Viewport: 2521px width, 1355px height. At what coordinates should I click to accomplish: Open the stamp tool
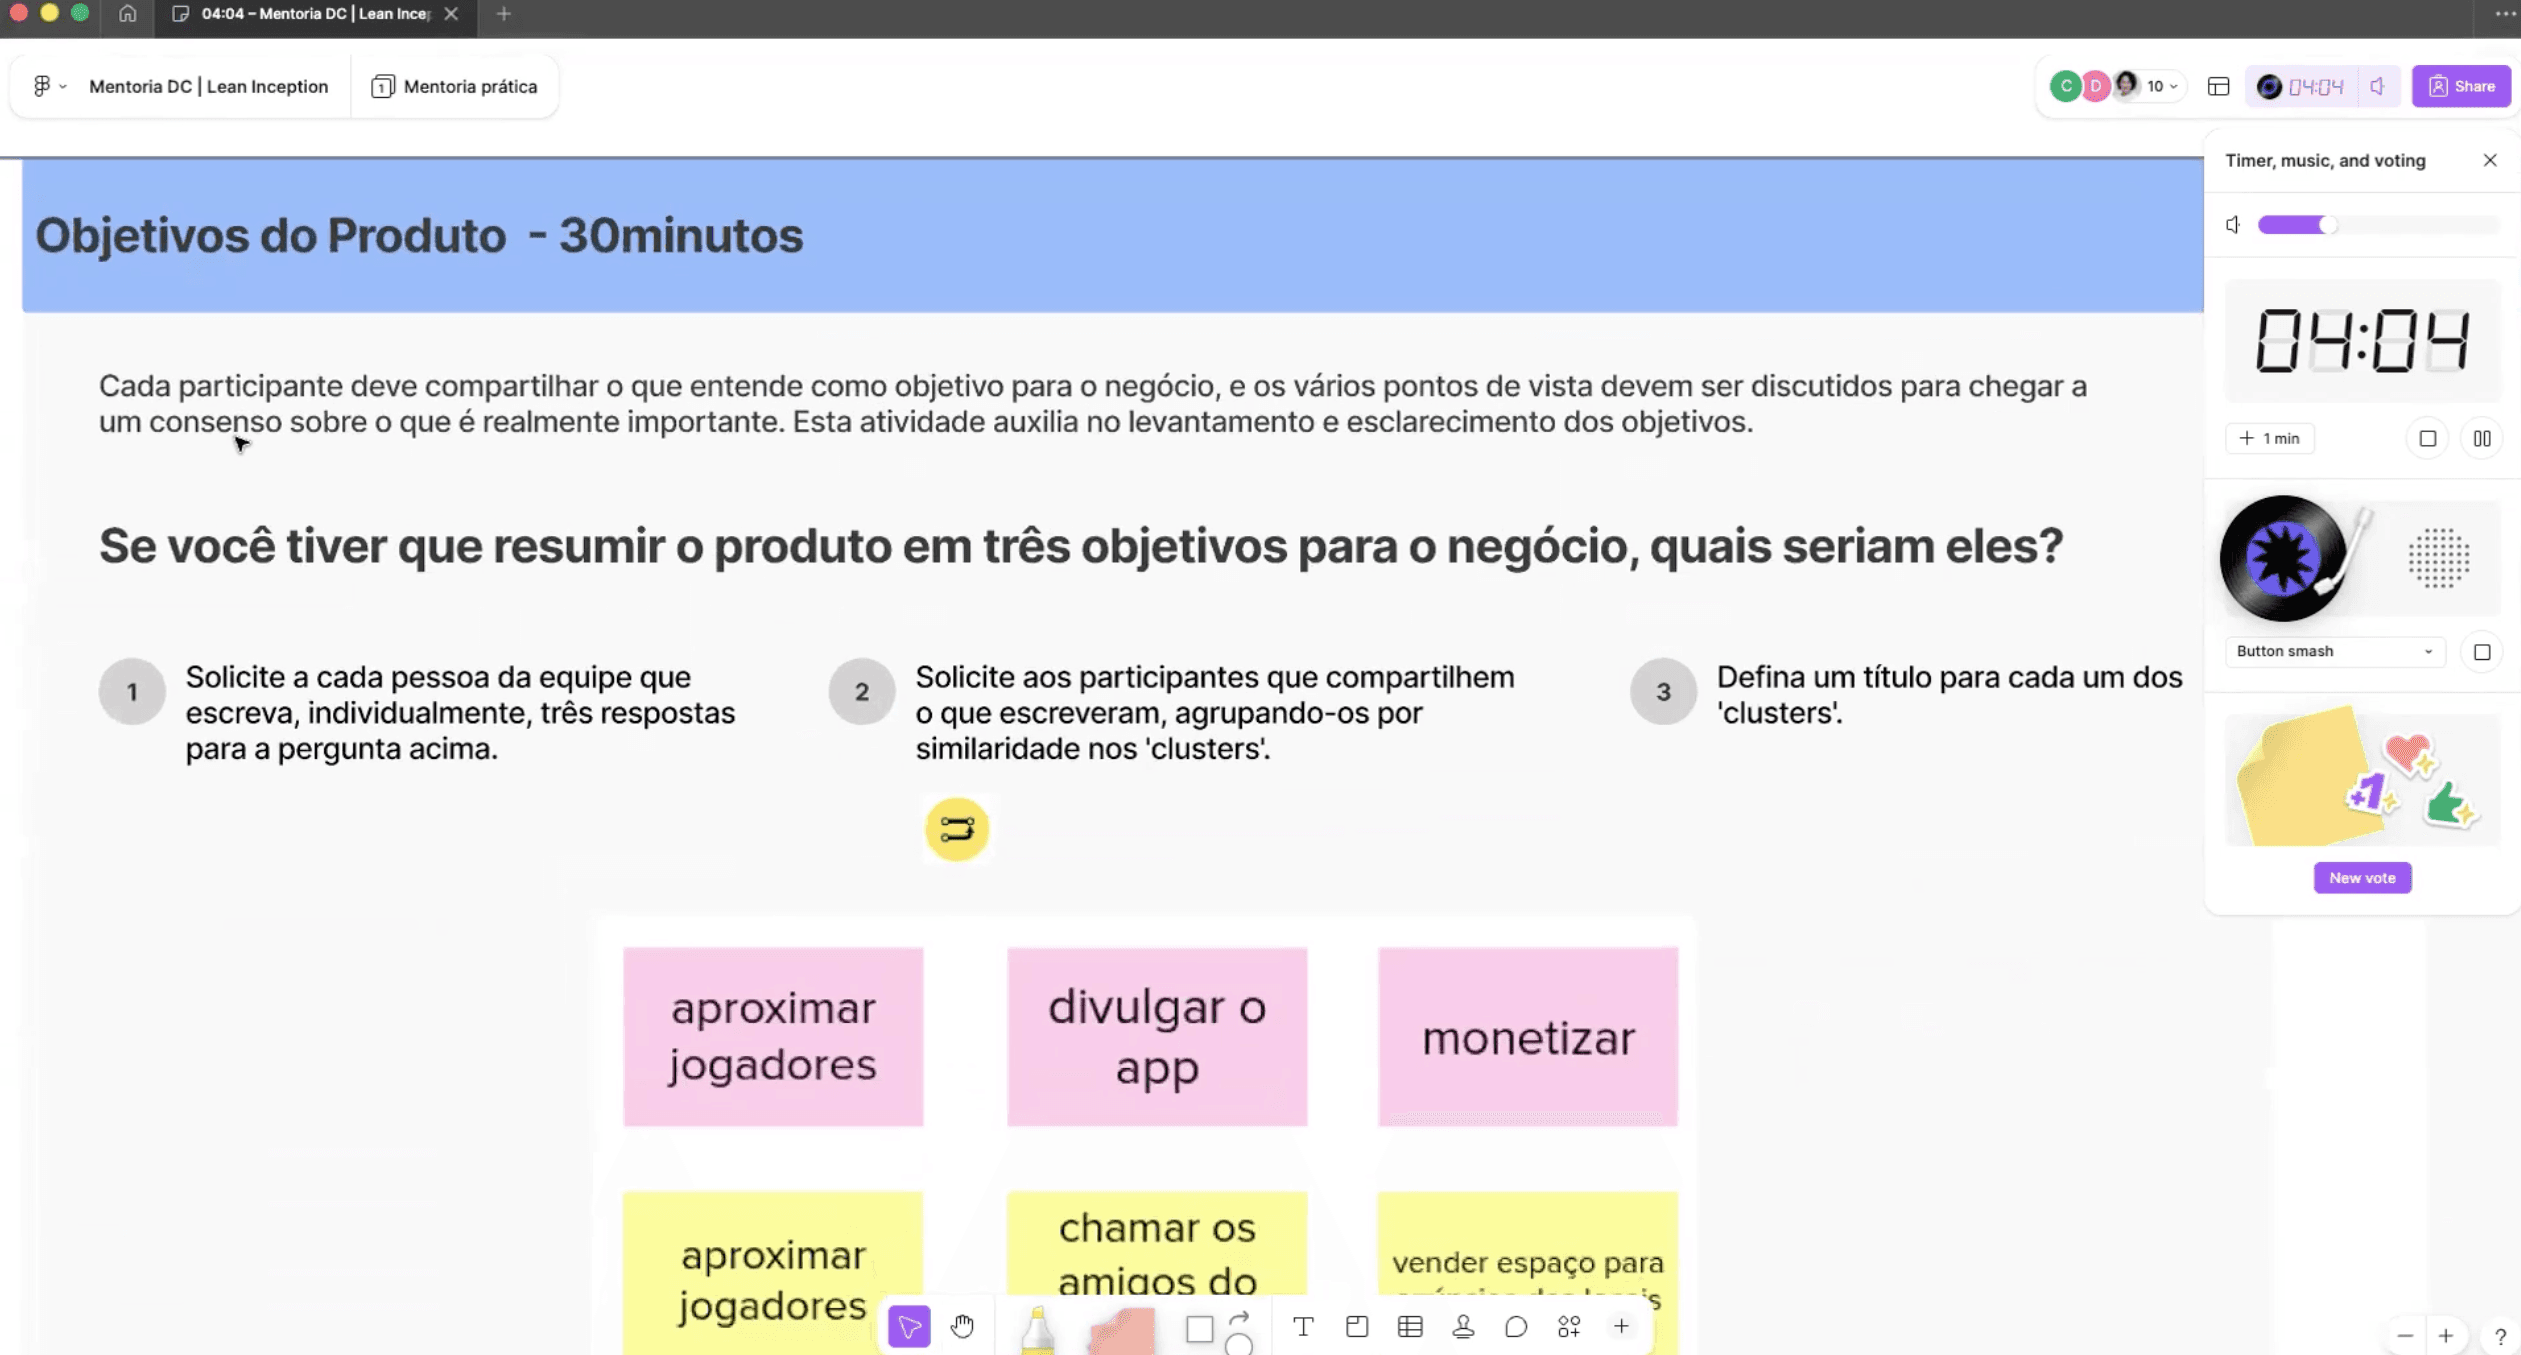[1463, 1327]
